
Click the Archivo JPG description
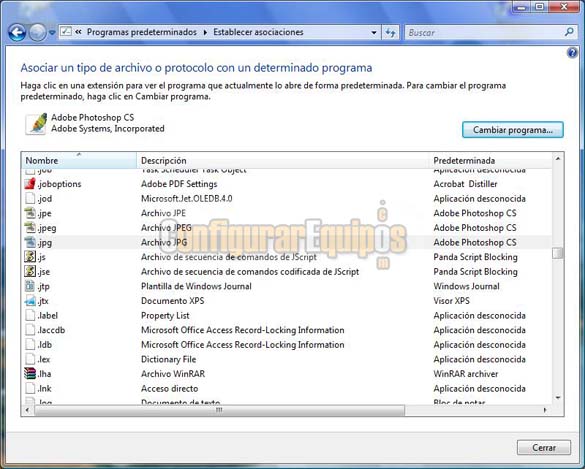[164, 242]
